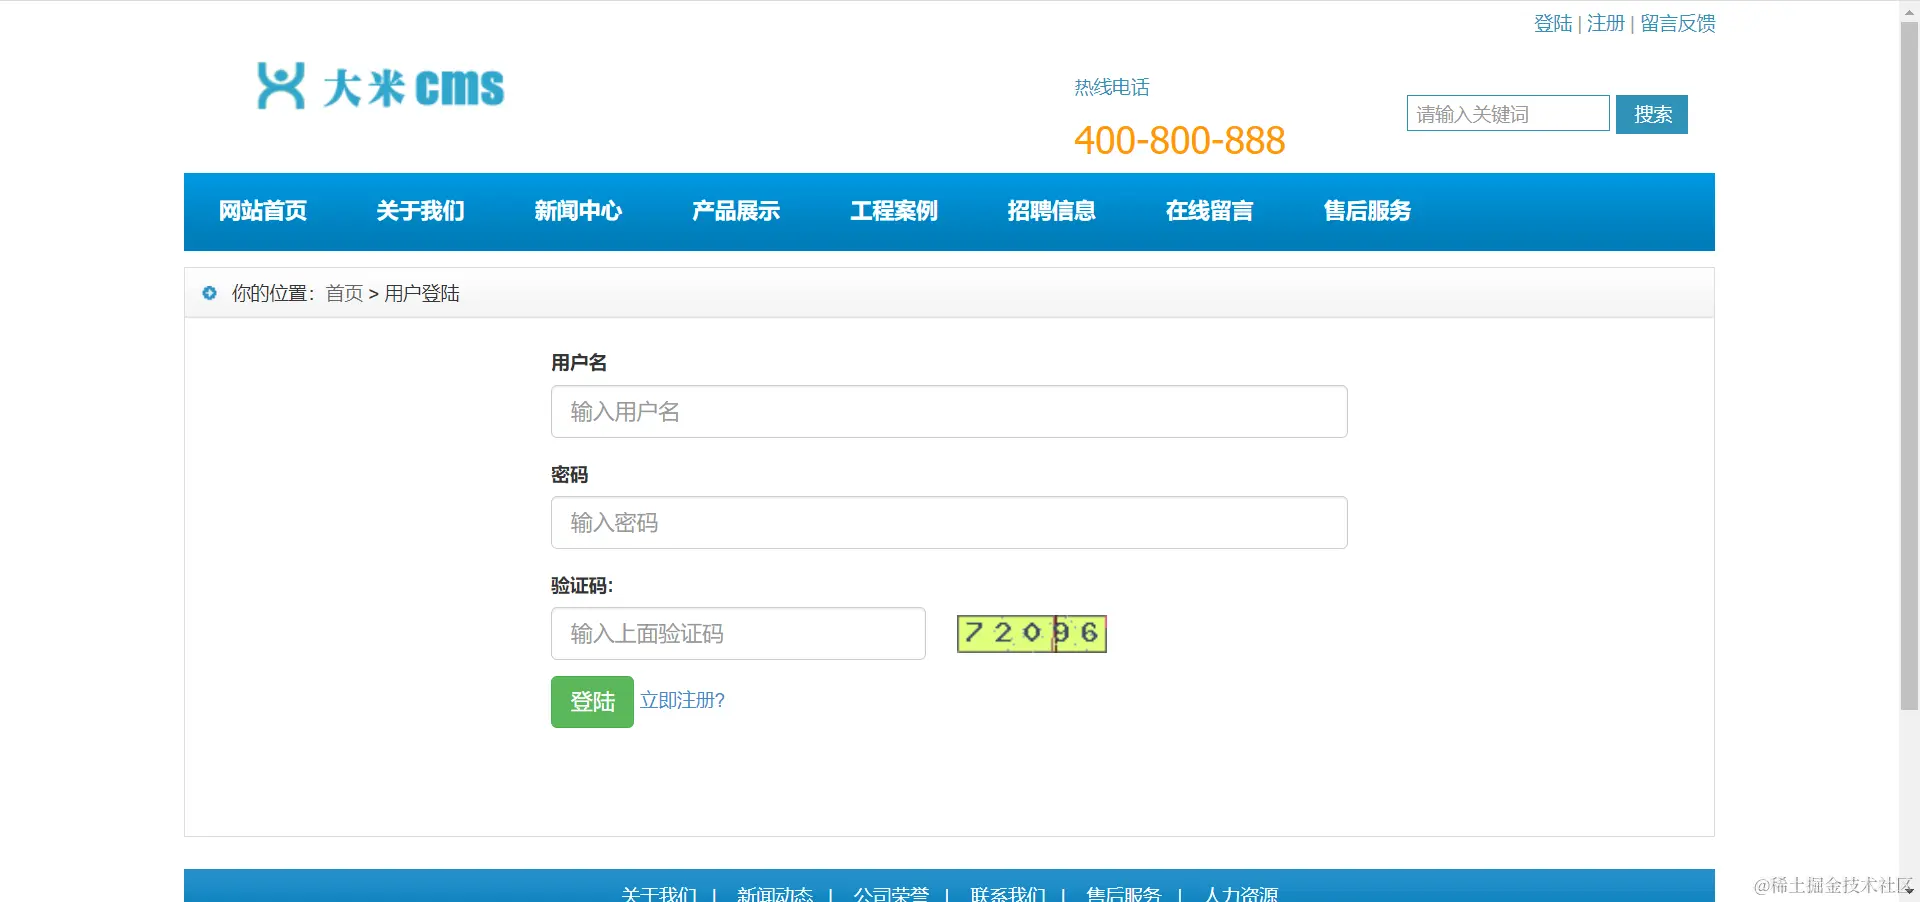Open the 注册 link at top

click(1606, 23)
